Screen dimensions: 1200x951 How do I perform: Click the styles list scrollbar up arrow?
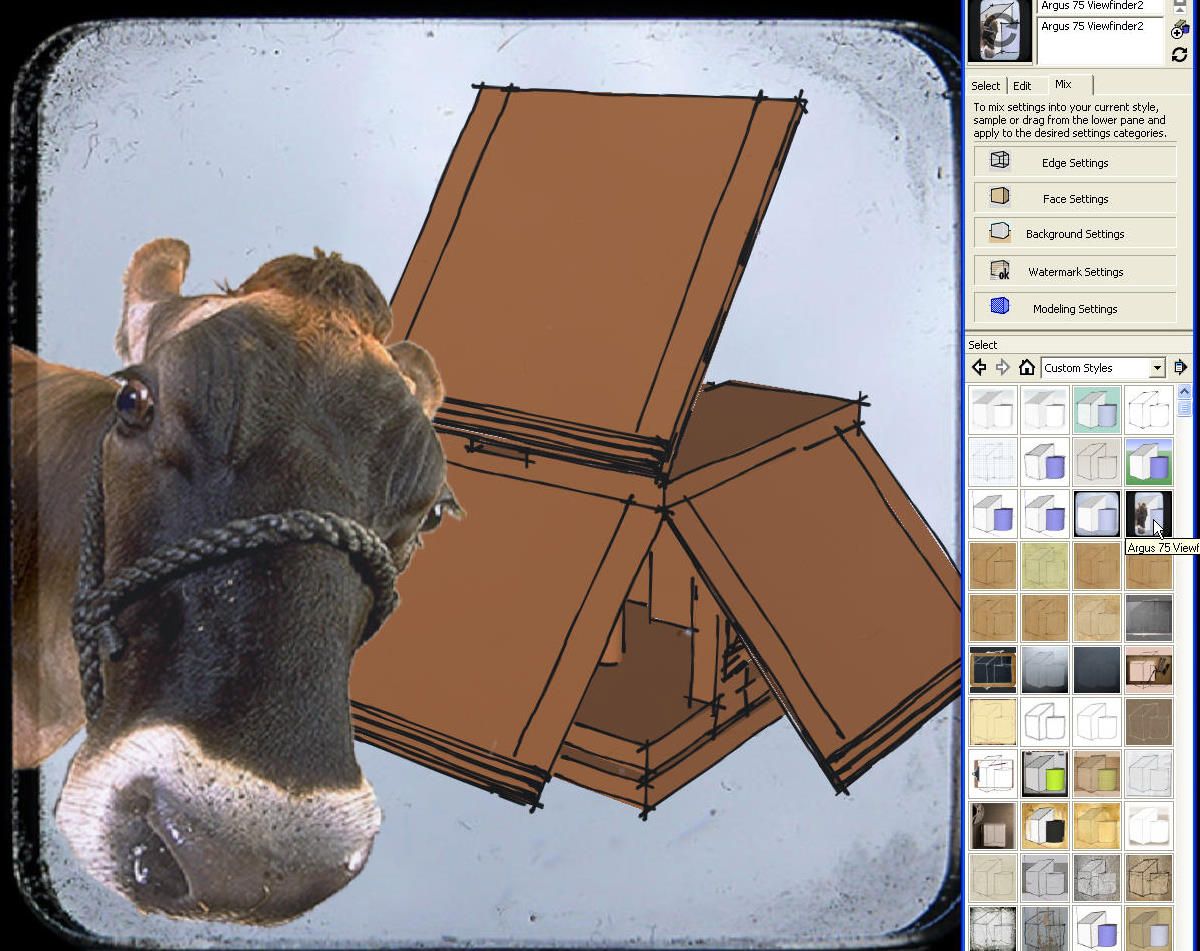[1185, 391]
